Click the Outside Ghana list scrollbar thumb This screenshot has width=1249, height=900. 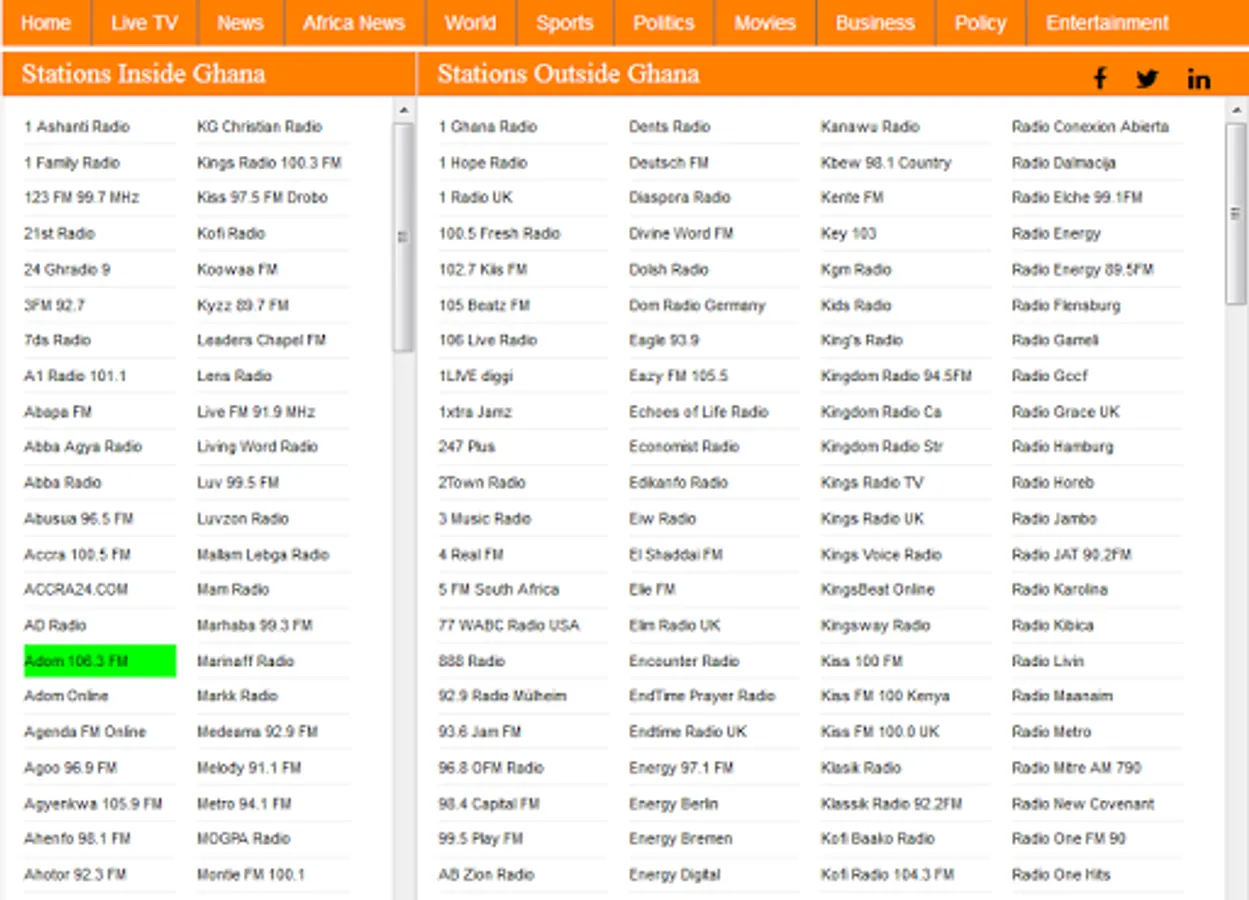point(1237,213)
